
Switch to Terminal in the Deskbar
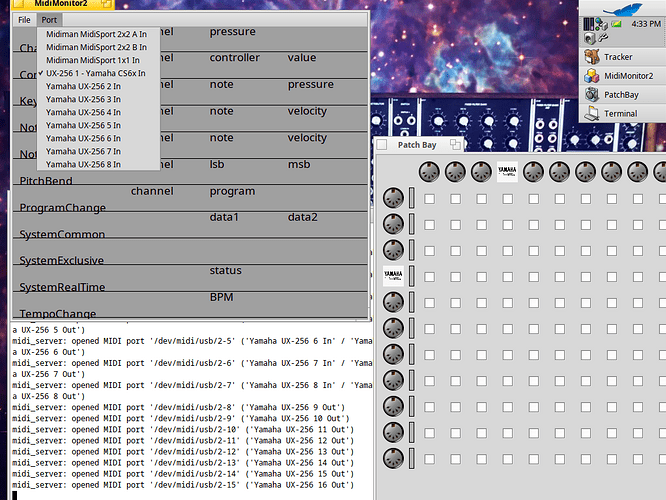pos(623,113)
